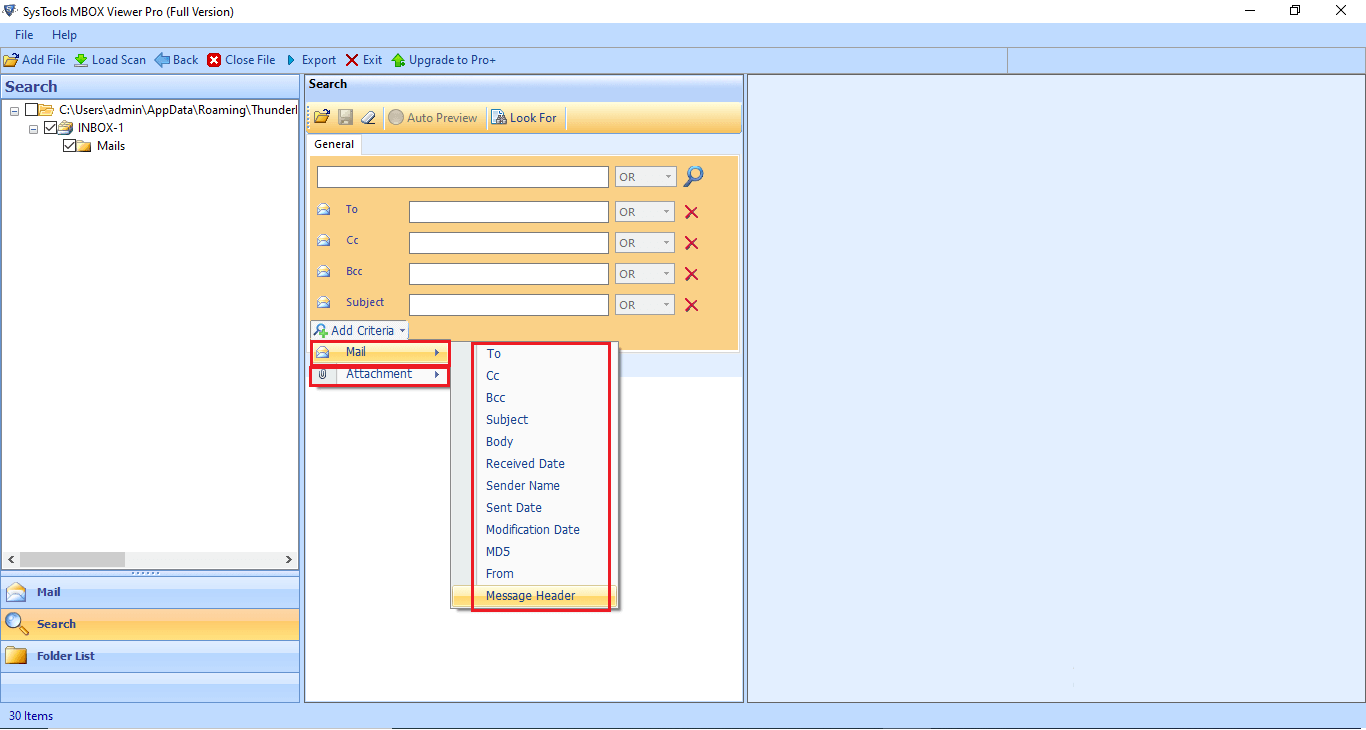Screen dimensions: 1366x730
Task: Click the Bcc input field
Action: [509, 274]
